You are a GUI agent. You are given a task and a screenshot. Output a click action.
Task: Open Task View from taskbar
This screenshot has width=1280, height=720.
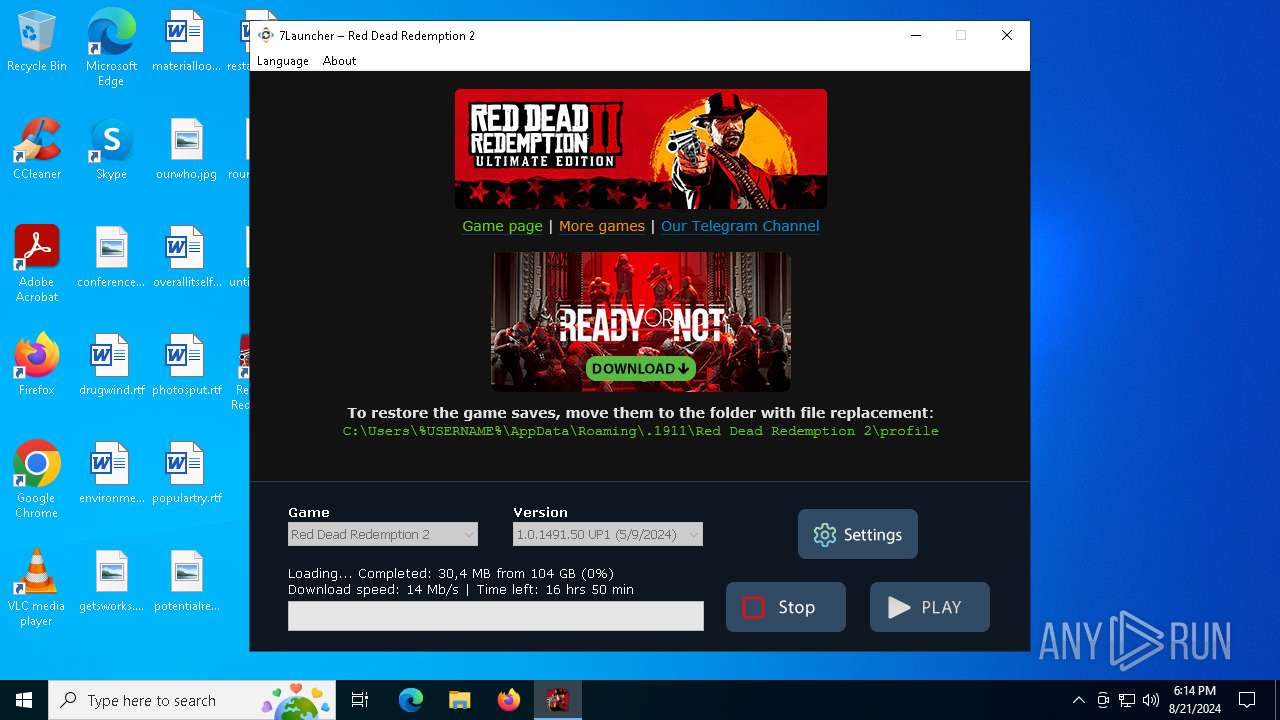click(x=361, y=700)
